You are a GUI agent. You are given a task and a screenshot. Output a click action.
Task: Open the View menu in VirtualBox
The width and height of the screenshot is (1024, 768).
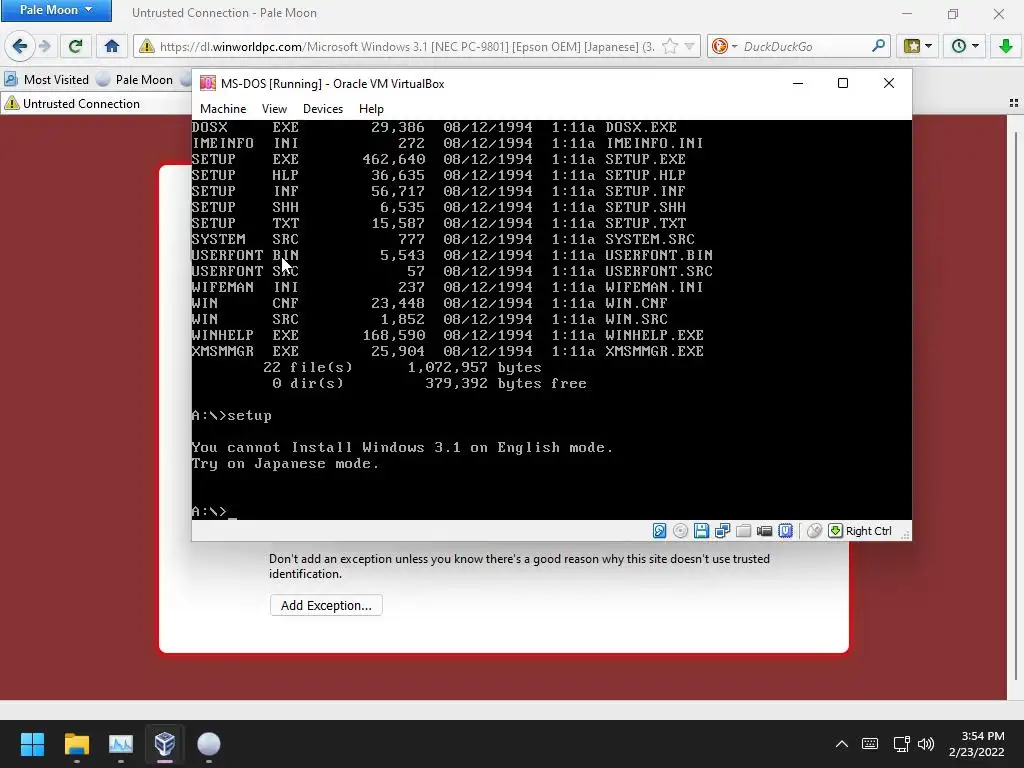pyautogui.click(x=274, y=109)
